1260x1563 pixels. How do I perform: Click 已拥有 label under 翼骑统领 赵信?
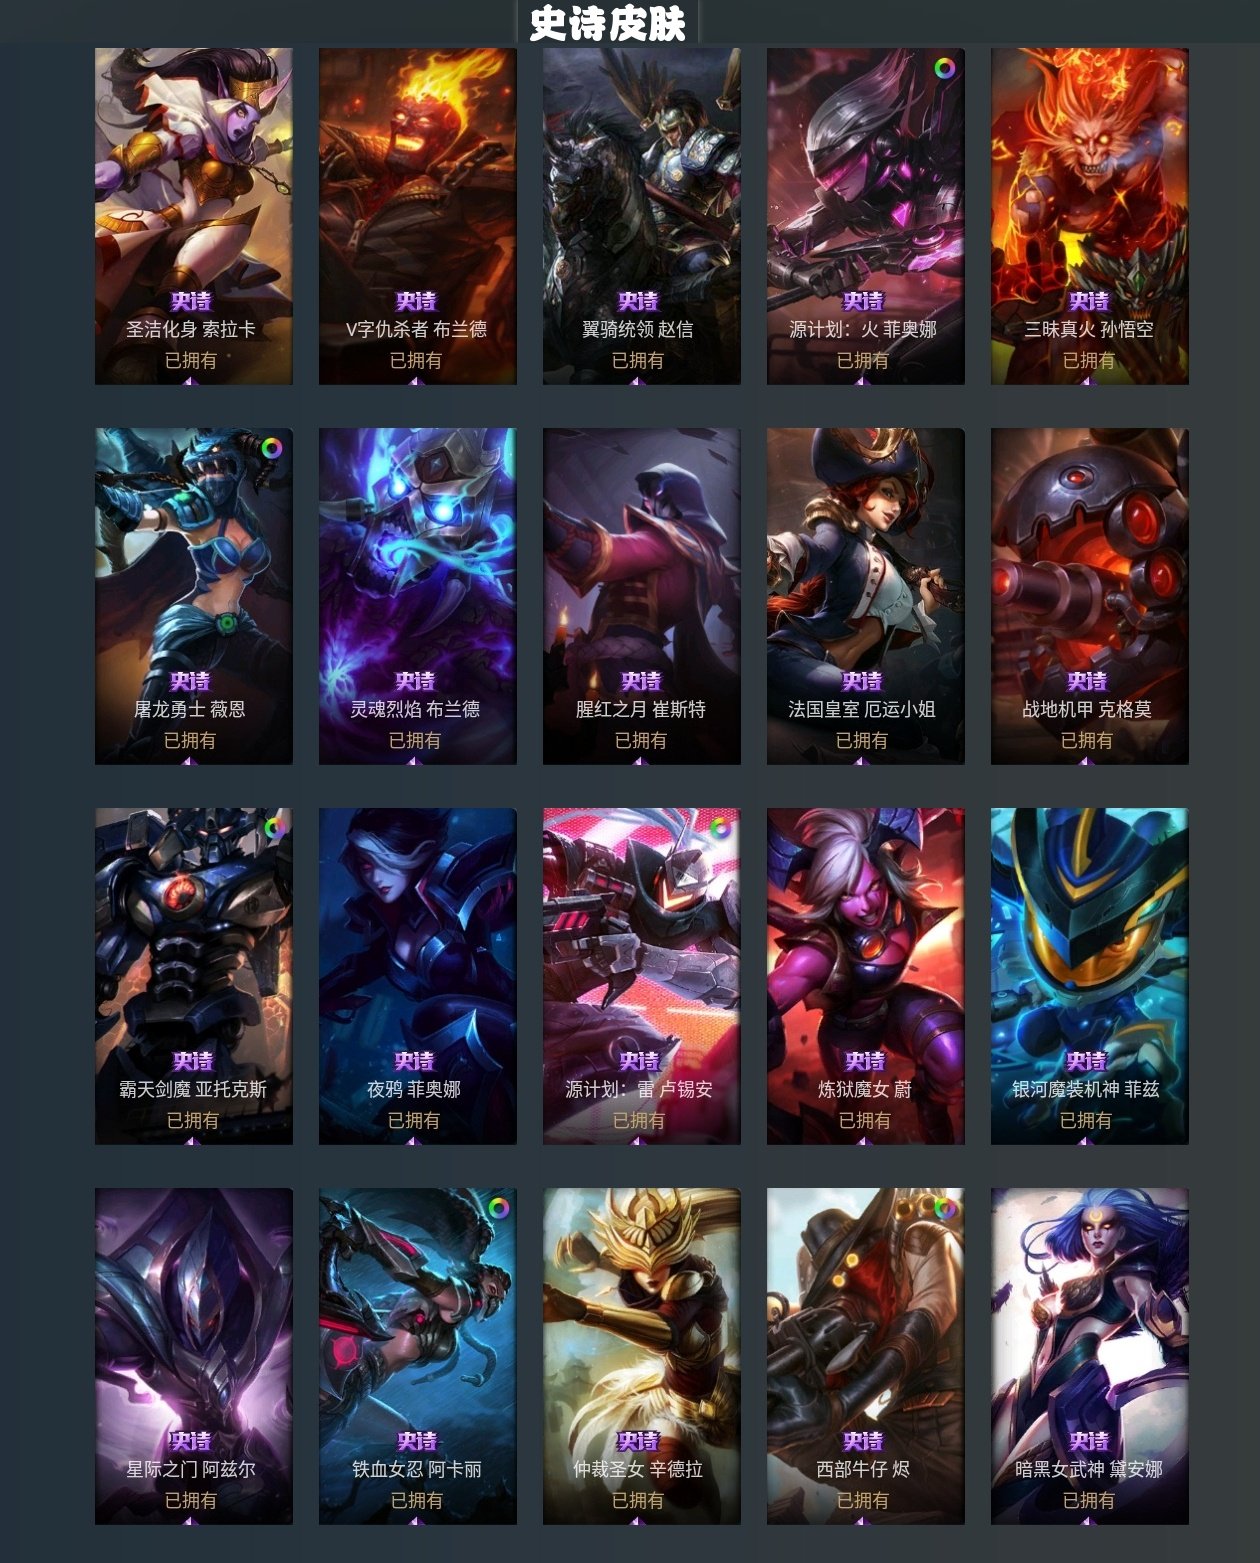(637, 360)
